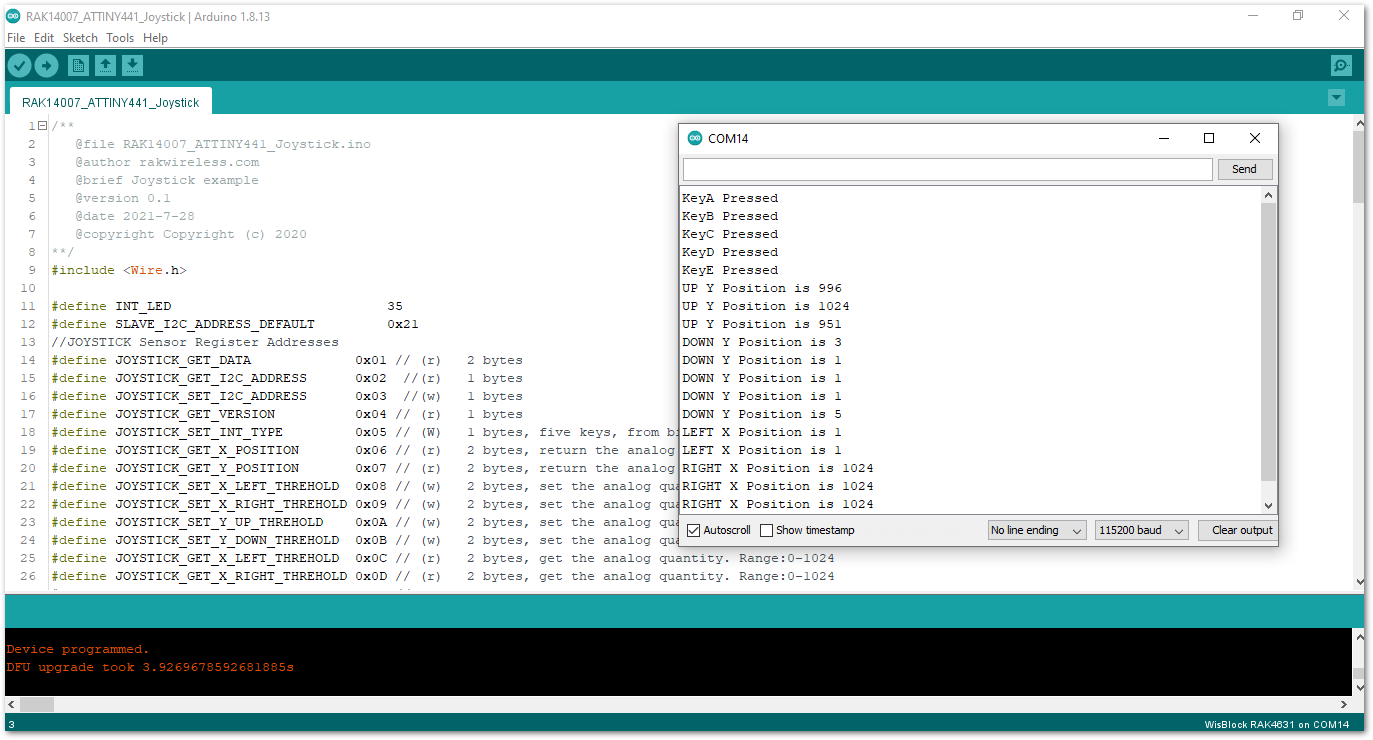Click the '#include <Wire.h>' code line
The height and width of the screenshot is (740, 1373).
[x=119, y=270]
